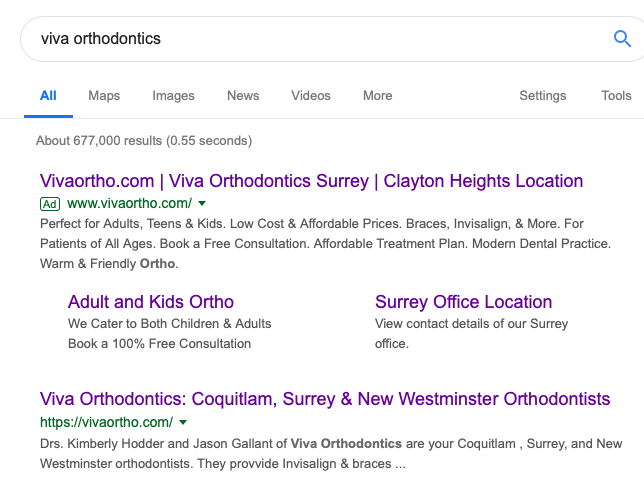Open the dropdown arrow next to https://vivaortho.com/
The image size is (644, 493).
tap(183, 422)
